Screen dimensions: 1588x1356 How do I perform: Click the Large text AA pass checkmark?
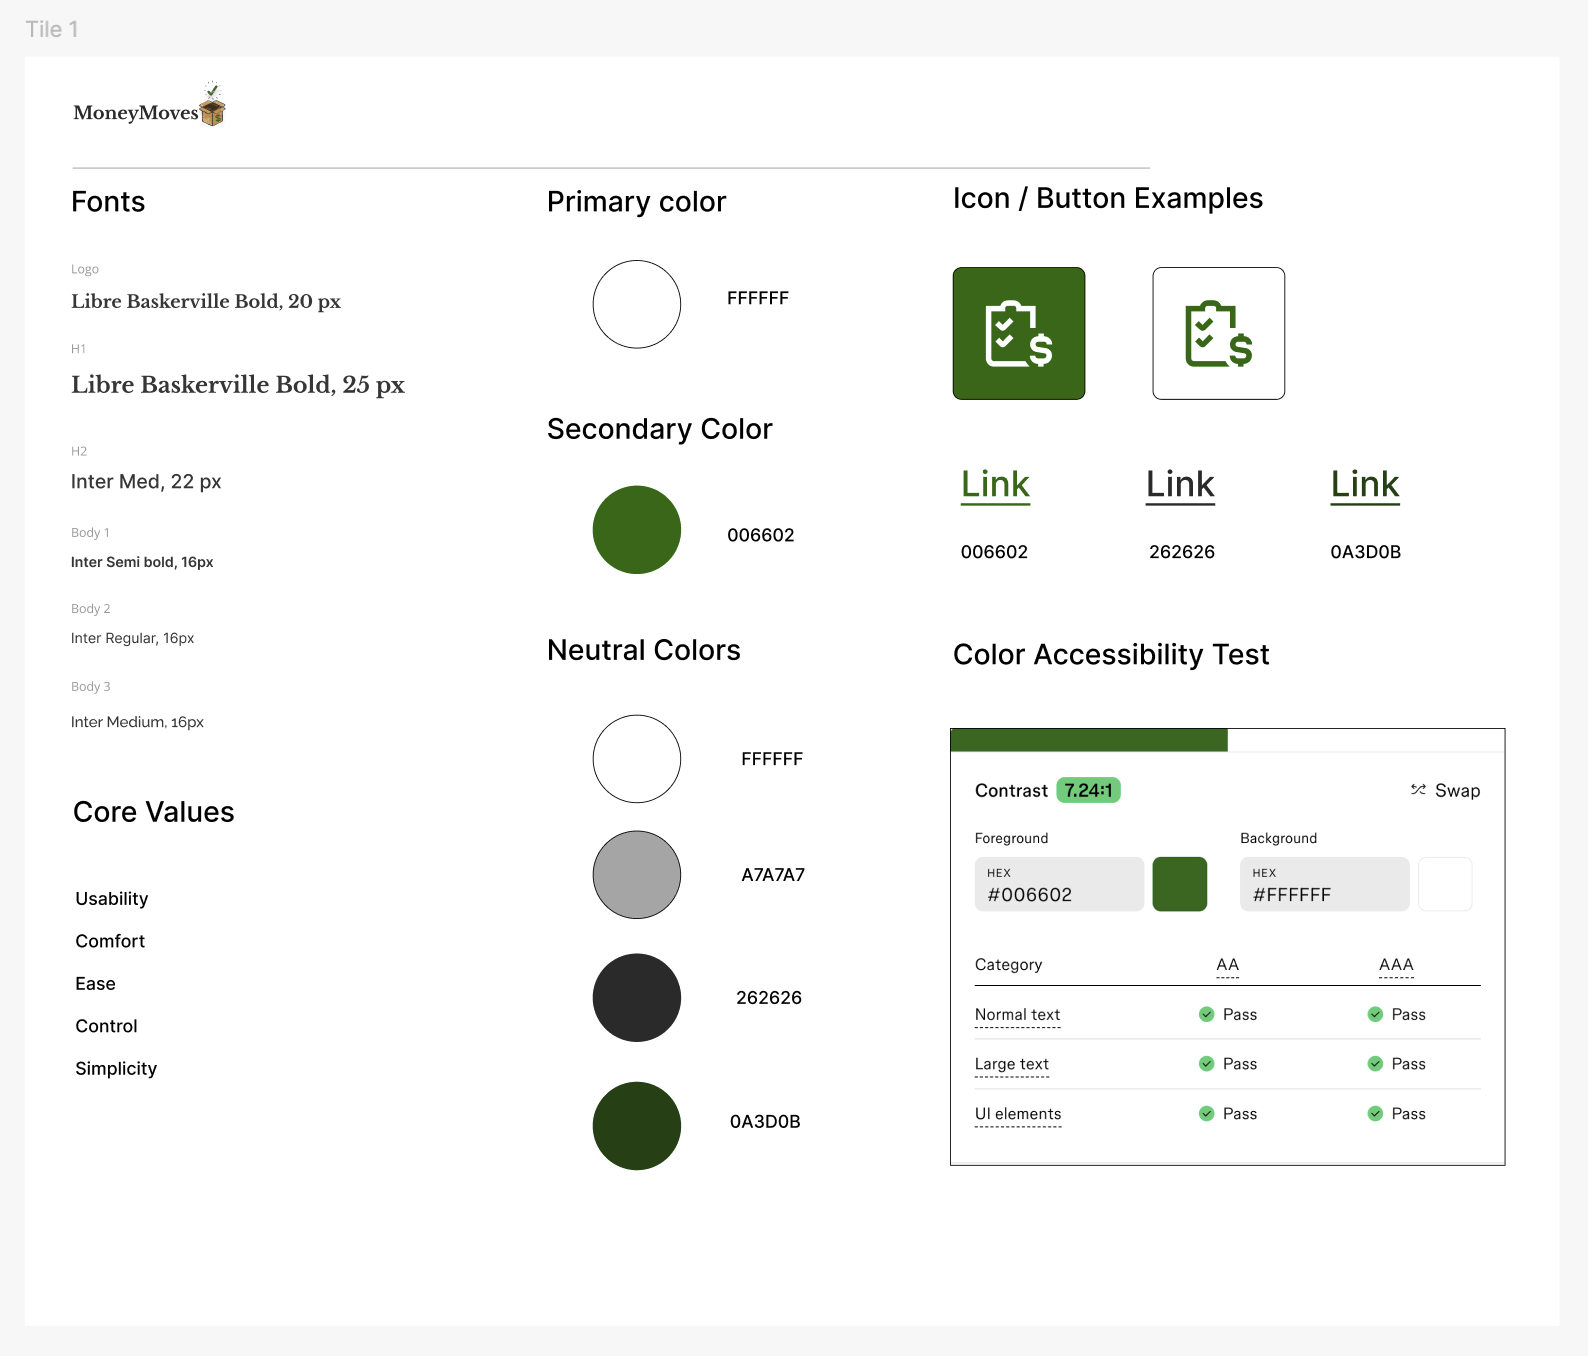pyautogui.click(x=1206, y=1064)
